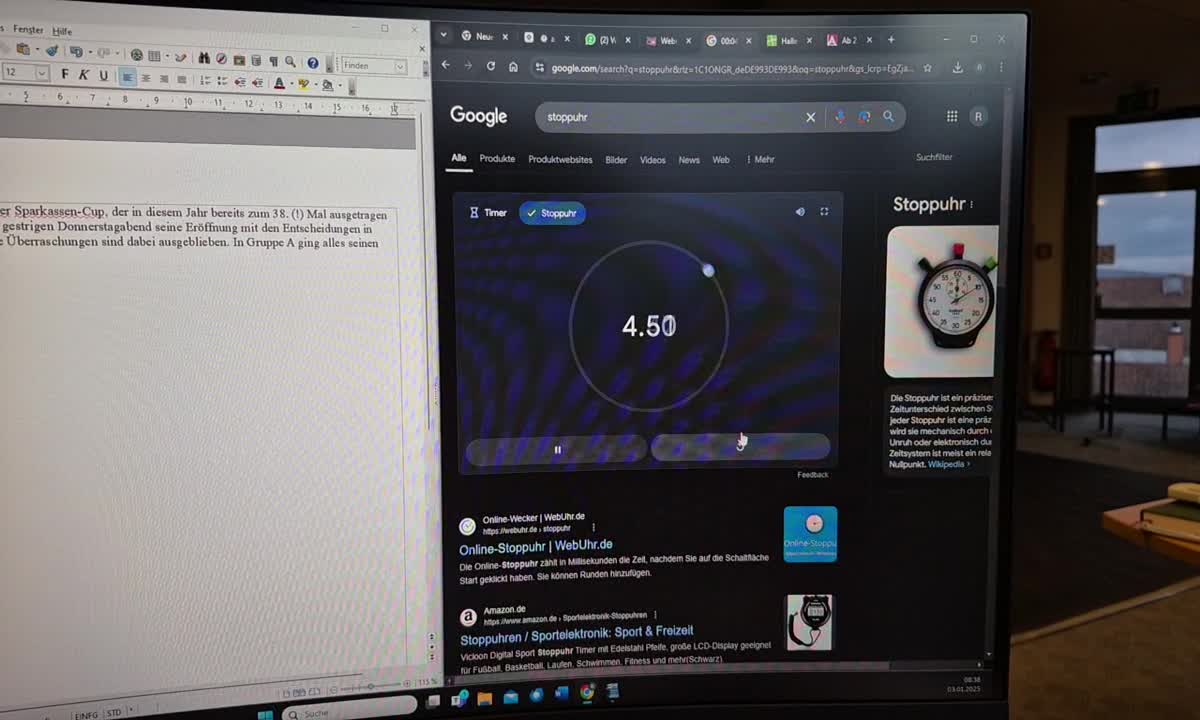Click the stopwatch reset button

click(740, 447)
